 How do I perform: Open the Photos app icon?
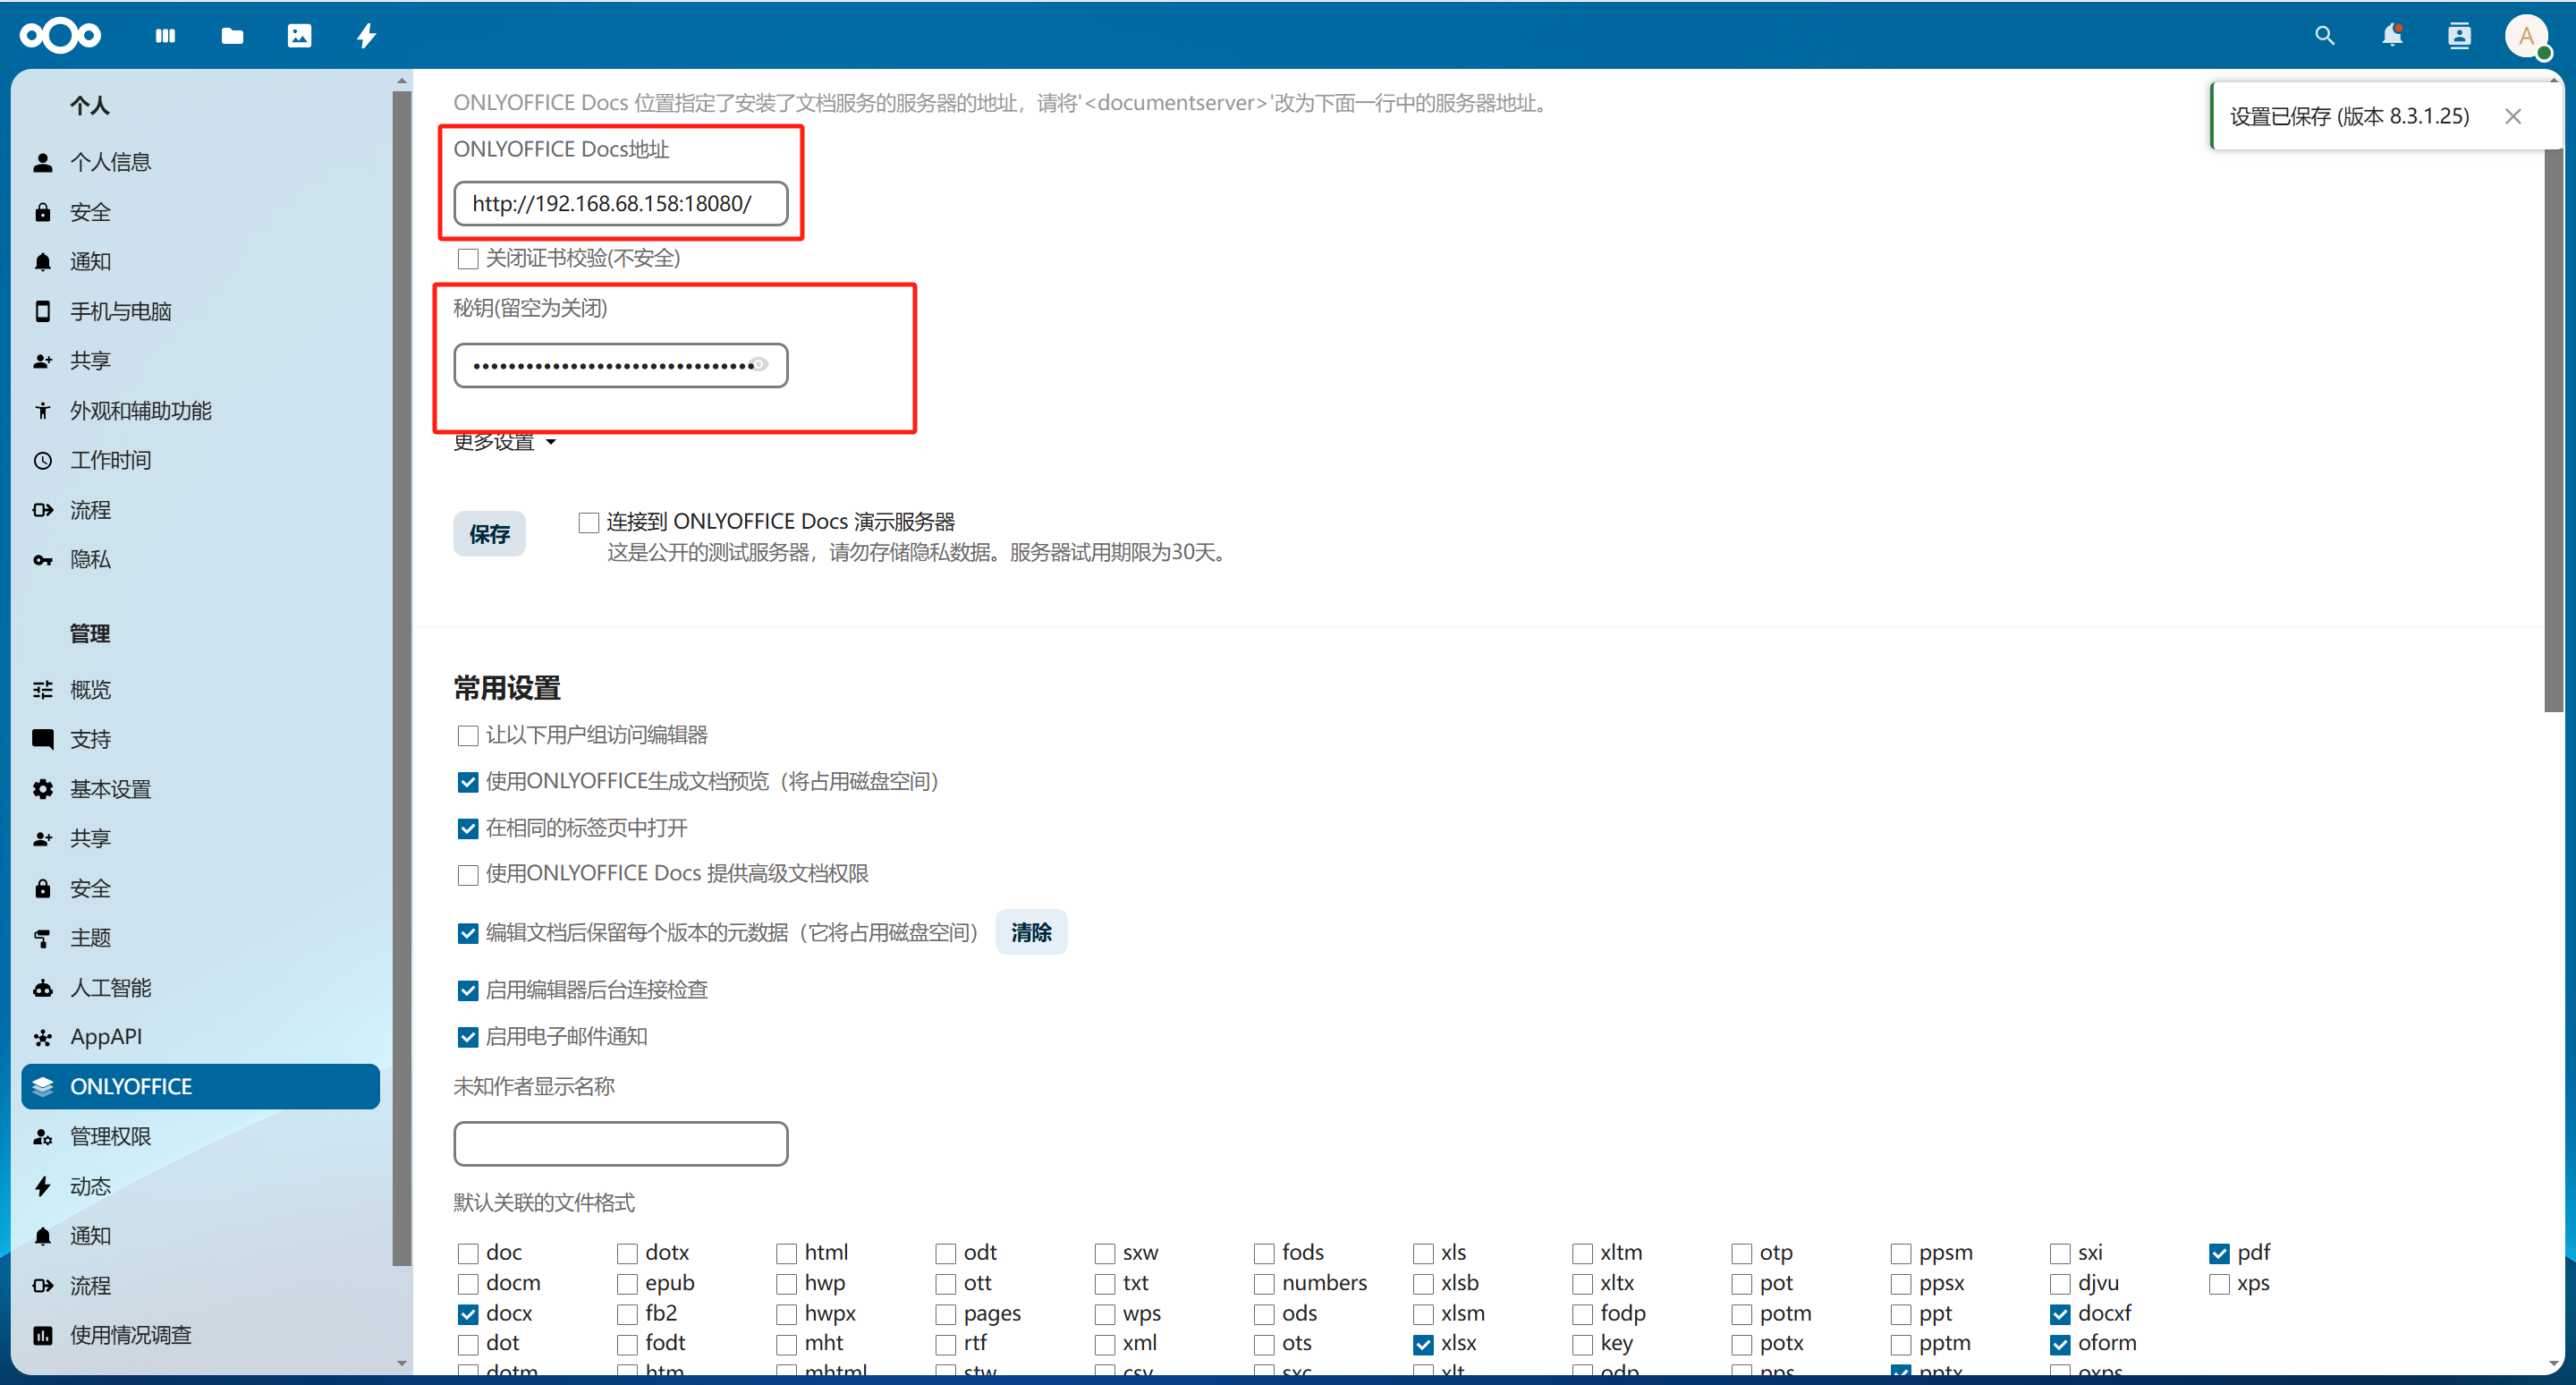point(299,36)
